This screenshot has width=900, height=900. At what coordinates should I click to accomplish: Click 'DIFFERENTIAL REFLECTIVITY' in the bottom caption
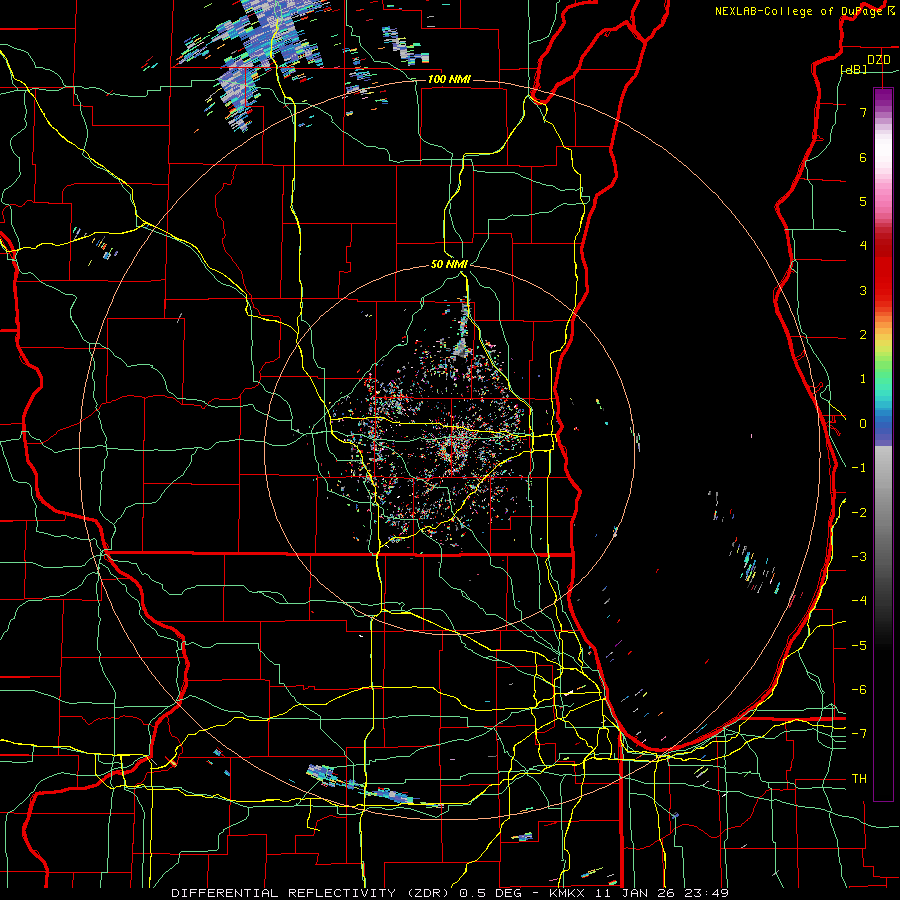pos(284,893)
